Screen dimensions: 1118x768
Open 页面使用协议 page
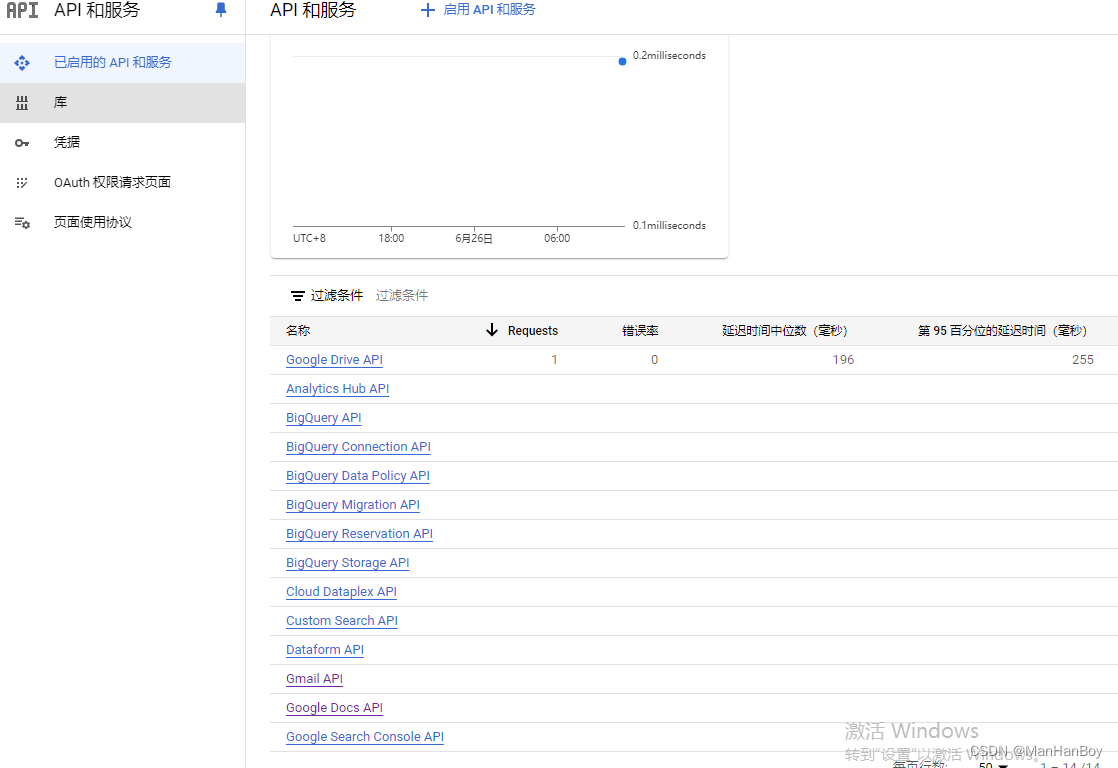click(x=123, y=222)
